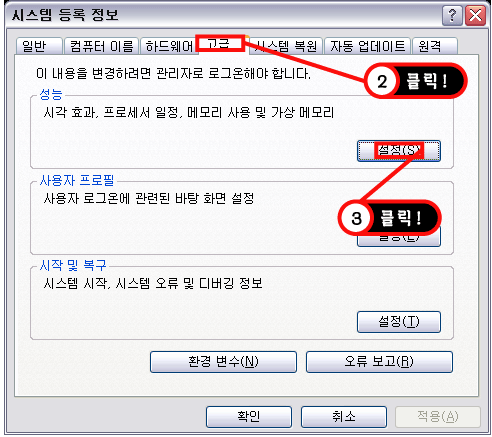This screenshot has width=492, height=437.
Task: Click the 사용자 프로필 설정 button
Action: point(399,237)
